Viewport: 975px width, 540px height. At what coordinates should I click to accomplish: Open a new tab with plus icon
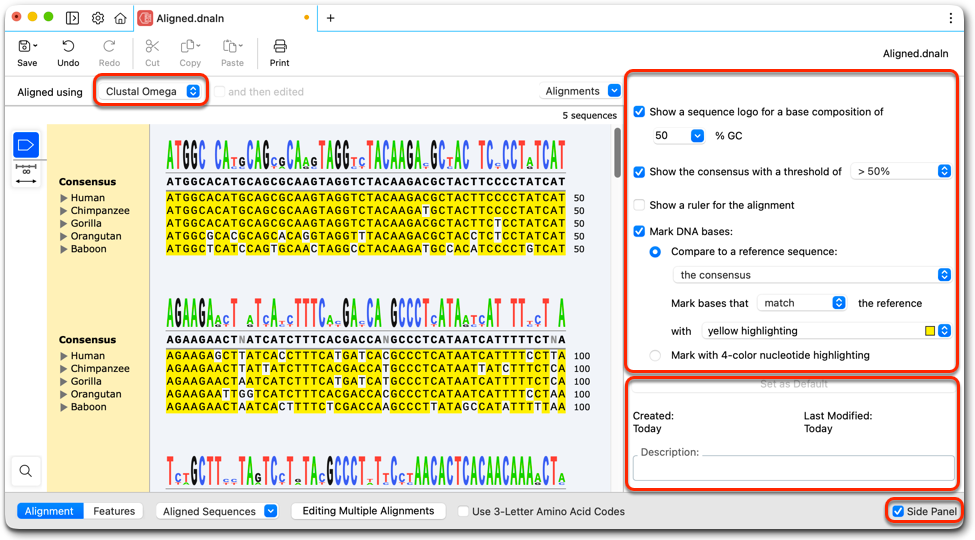pyautogui.click(x=330, y=18)
